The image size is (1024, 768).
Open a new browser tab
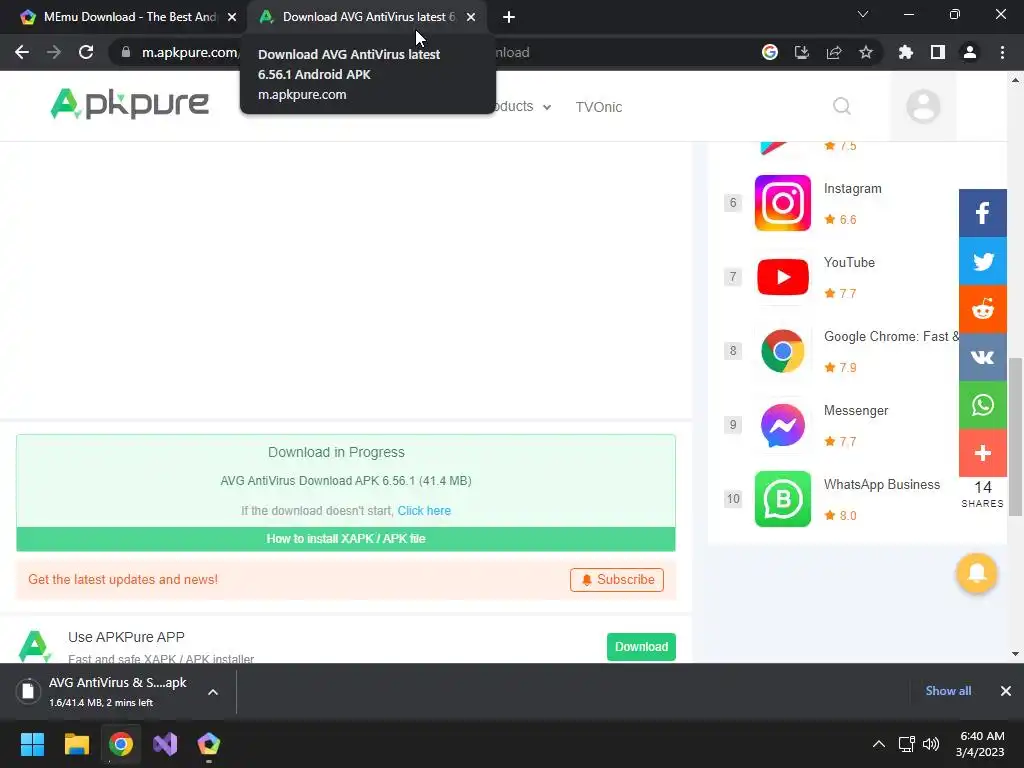509,17
